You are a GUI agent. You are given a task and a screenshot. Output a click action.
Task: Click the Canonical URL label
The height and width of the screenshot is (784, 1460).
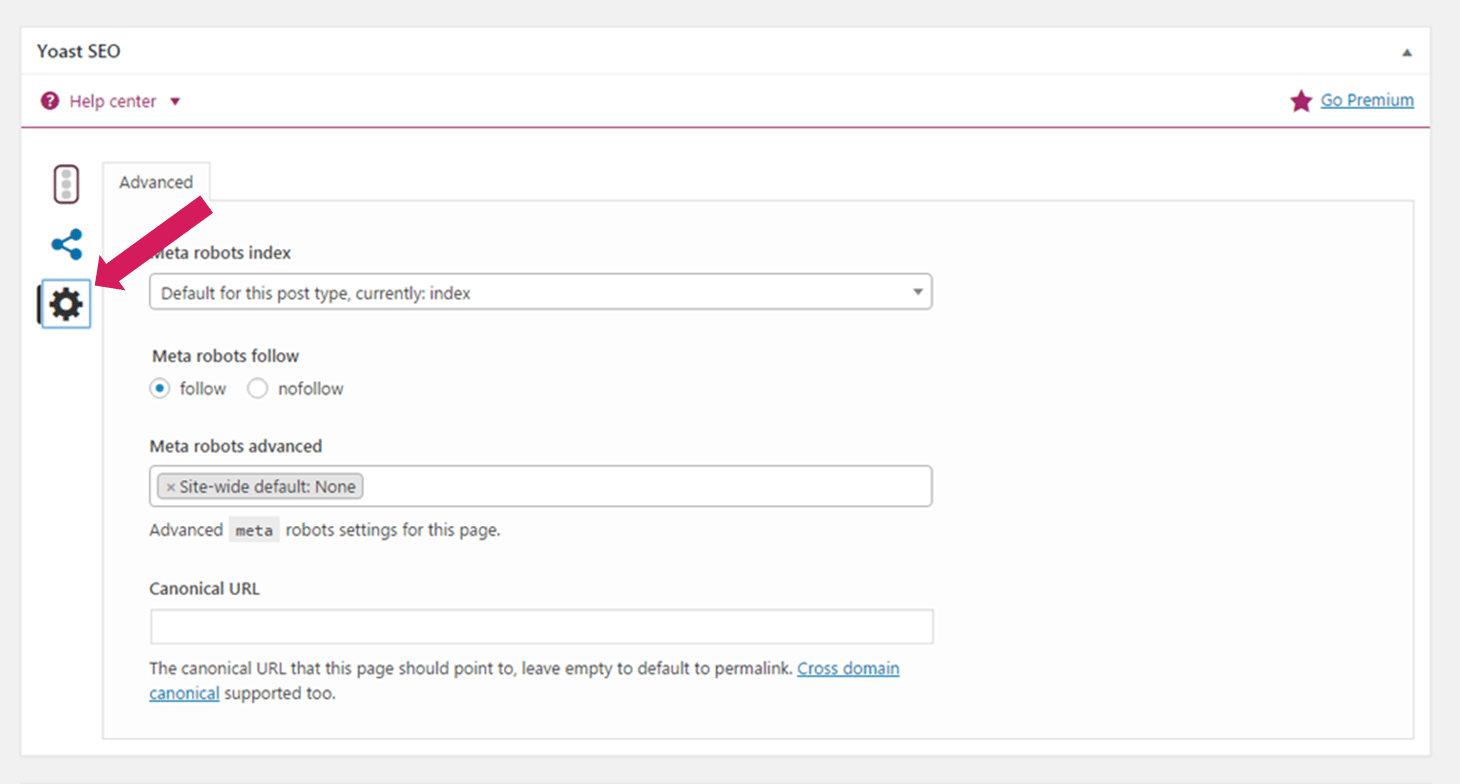tap(204, 589)
